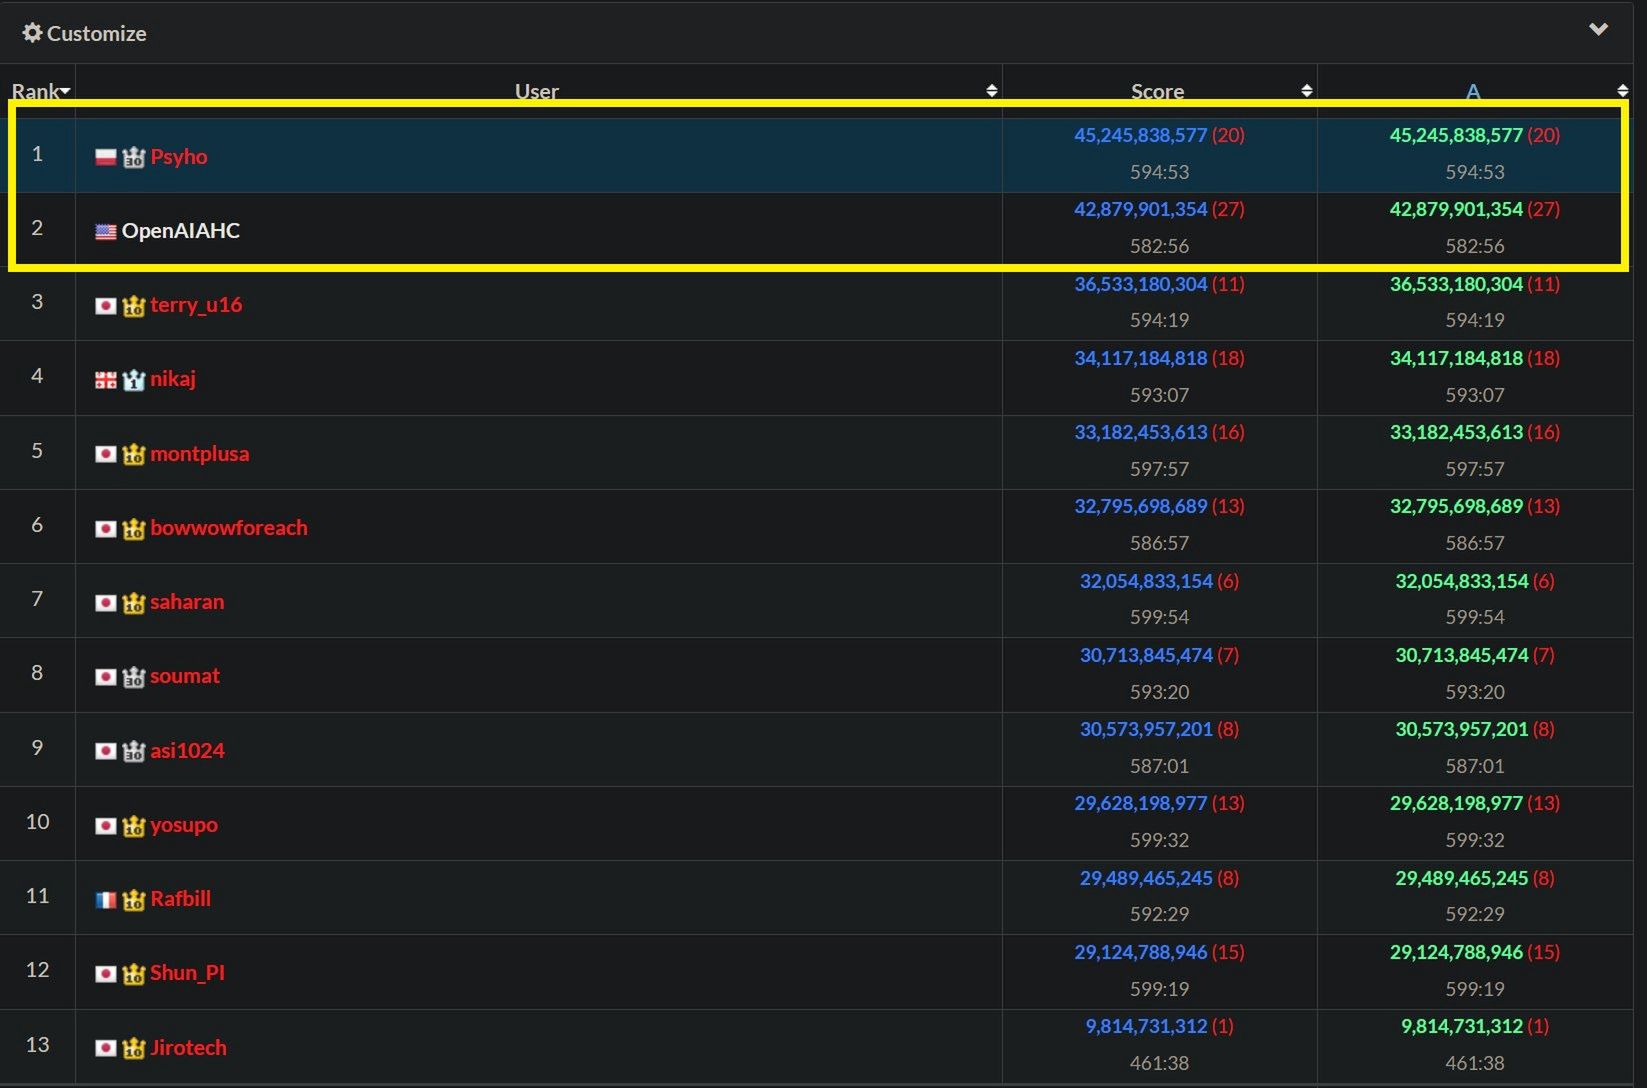Open saharan's profile link
1647x1088 pixels.
187,601
